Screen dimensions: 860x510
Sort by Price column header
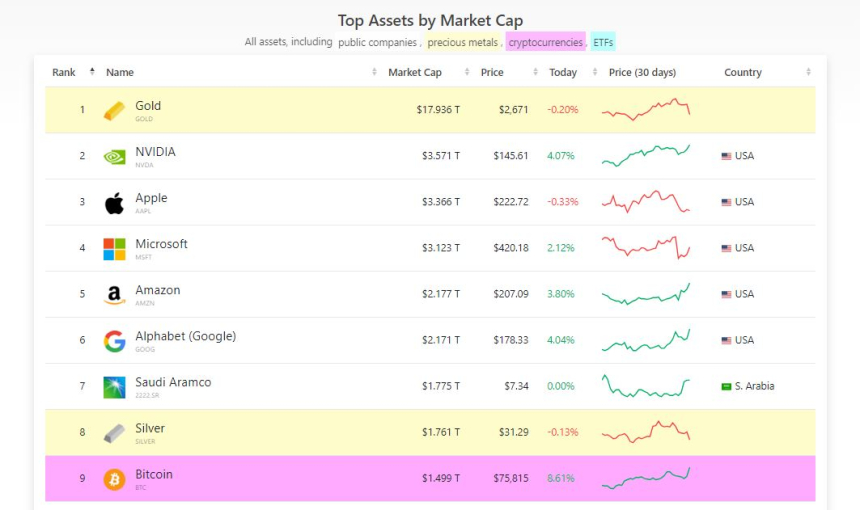(x=491, y=72)
